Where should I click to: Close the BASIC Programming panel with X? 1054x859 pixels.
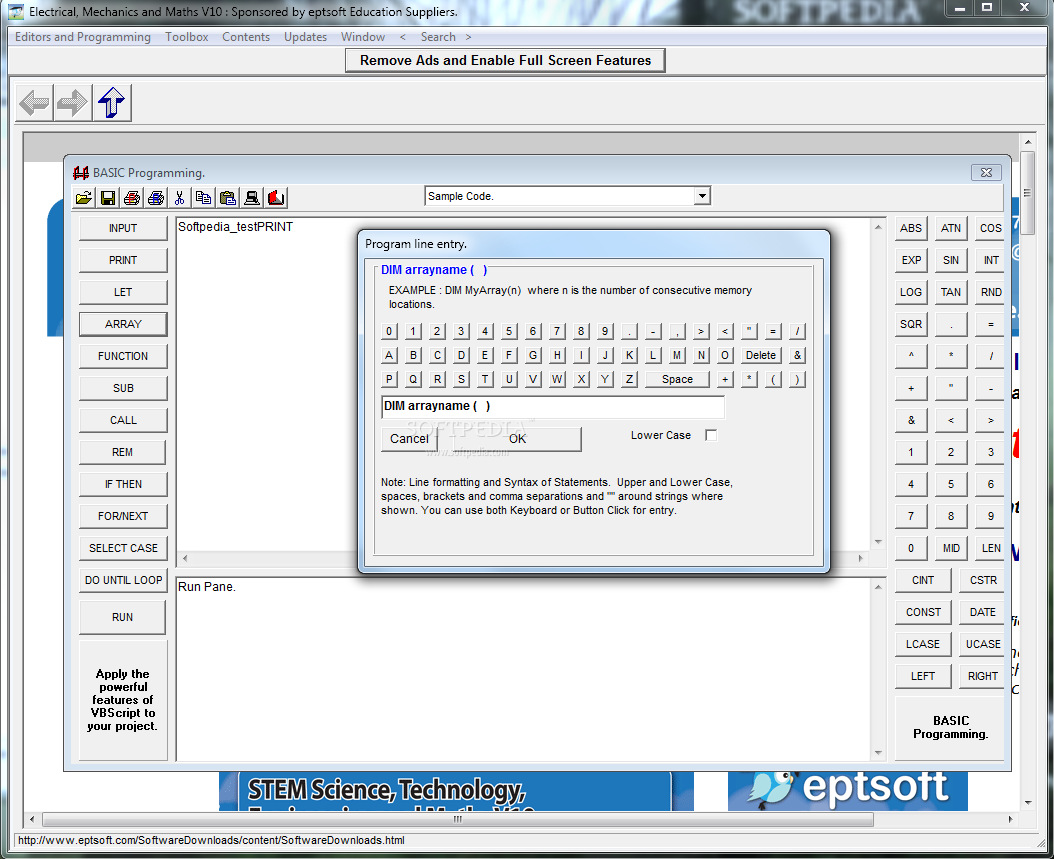tap(986, 173)
